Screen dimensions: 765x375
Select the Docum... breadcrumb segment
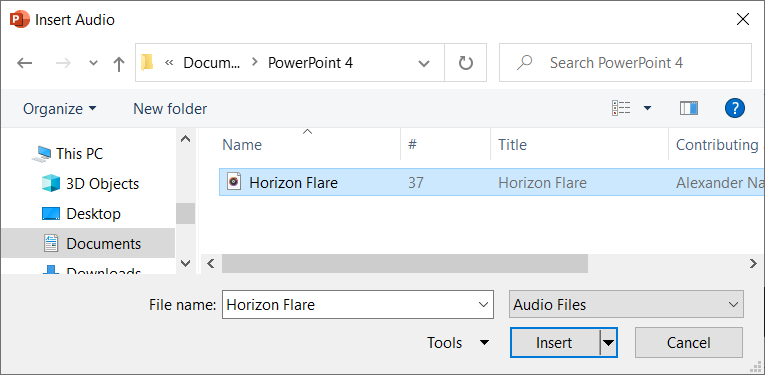pos(212,62)
